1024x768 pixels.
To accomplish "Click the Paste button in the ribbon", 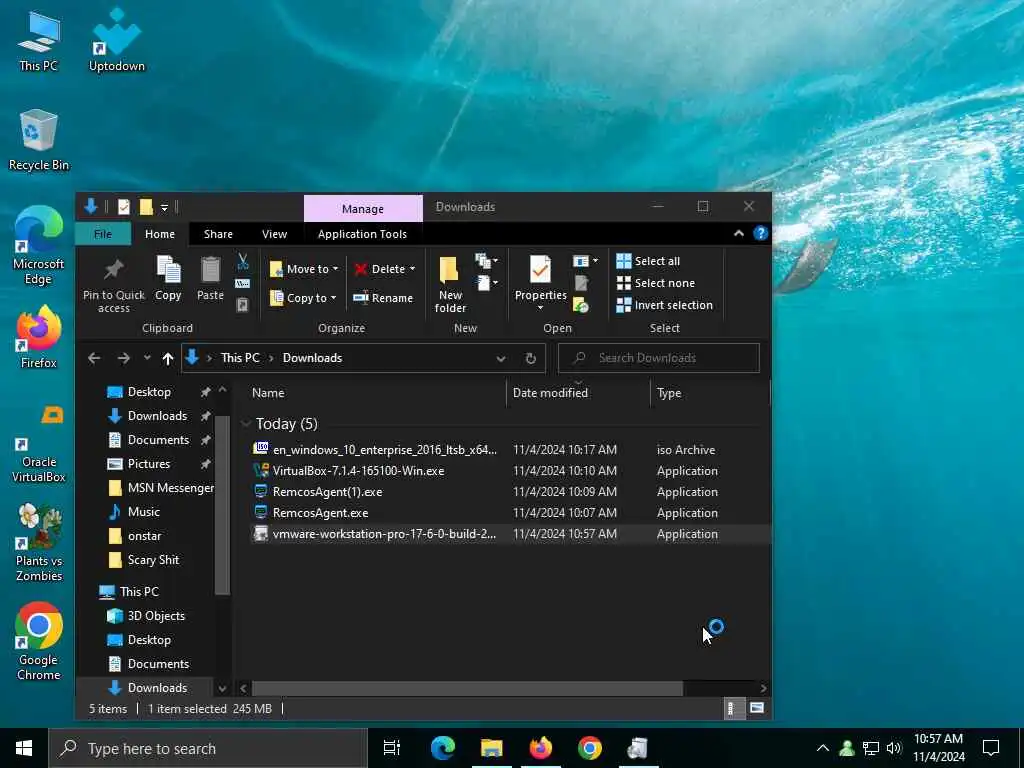I will click(x=210, y=279).
